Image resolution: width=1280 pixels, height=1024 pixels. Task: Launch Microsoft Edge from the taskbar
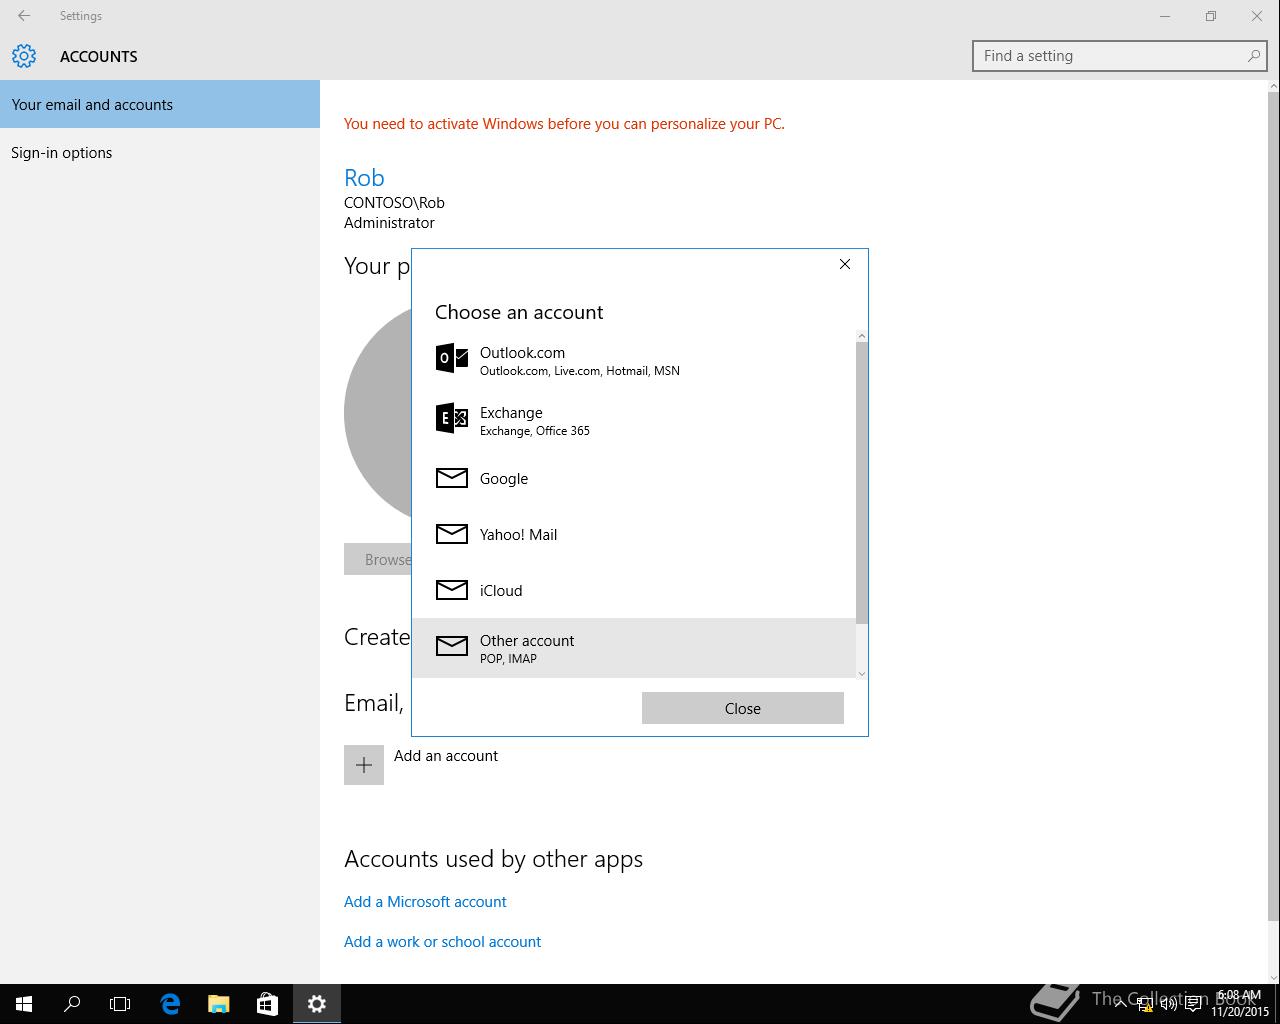pyautogui.click(x=170, y=1004)
